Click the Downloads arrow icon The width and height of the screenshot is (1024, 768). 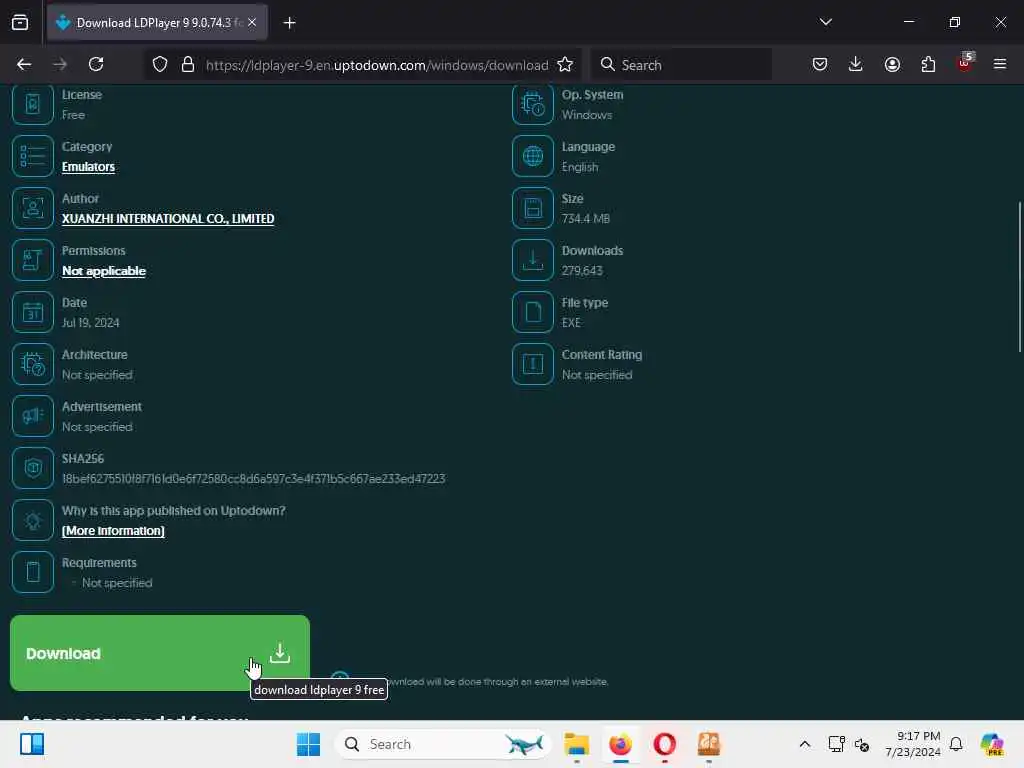[533, 260]
